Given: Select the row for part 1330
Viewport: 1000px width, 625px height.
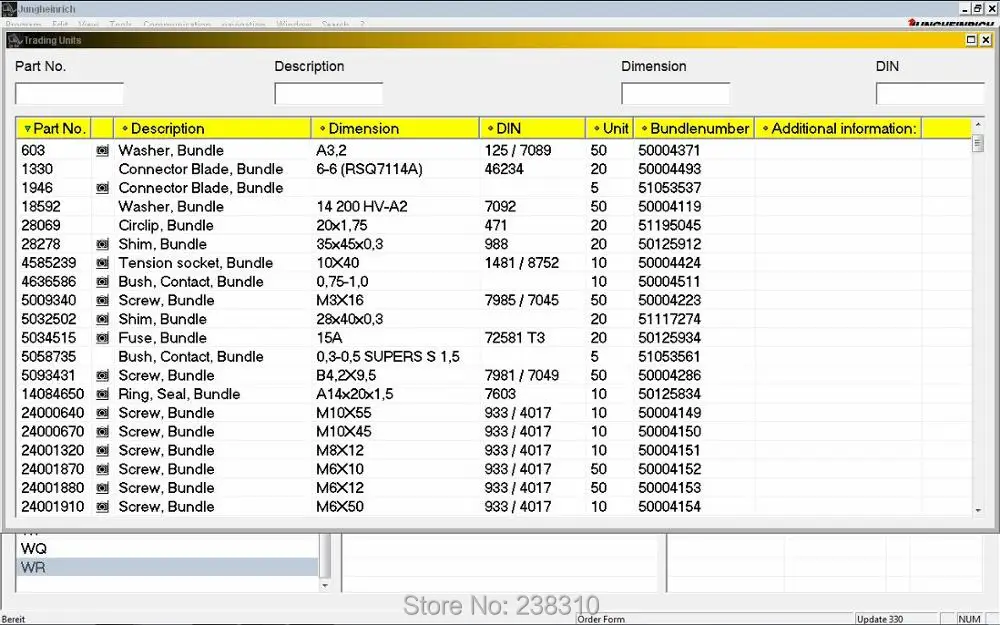Looking at the screenshot, I should 494,169.
